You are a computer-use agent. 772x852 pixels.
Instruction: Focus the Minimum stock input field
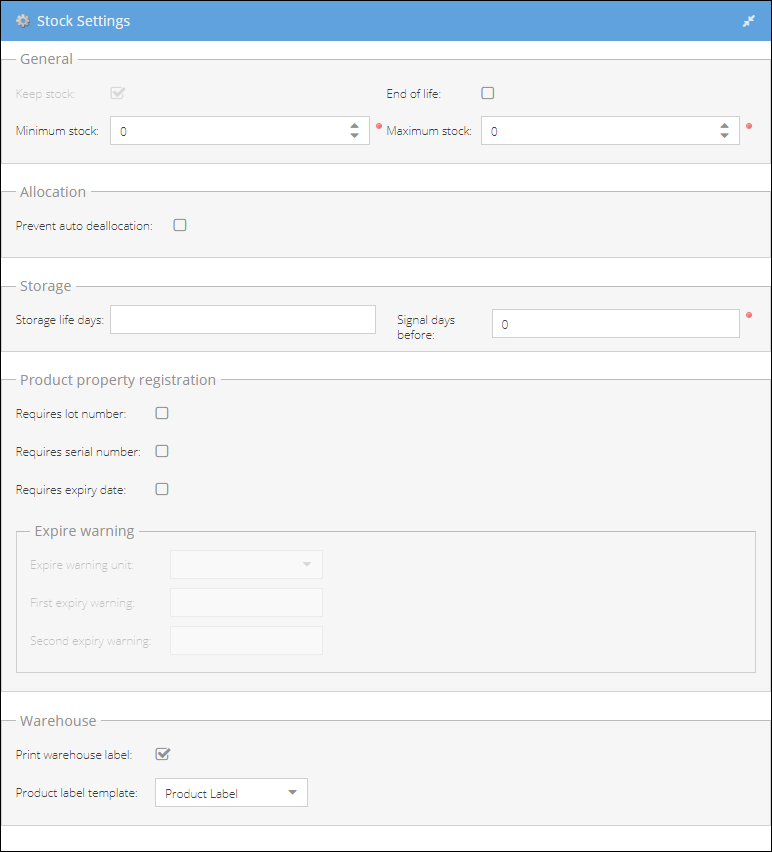click(229, 130)
